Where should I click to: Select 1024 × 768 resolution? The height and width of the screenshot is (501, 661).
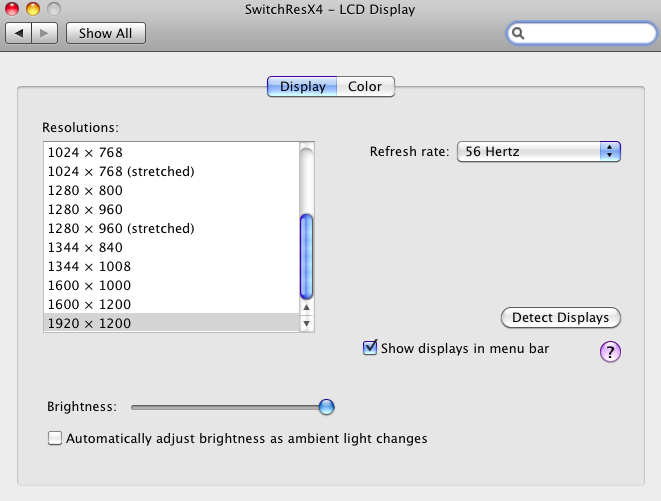pos(171,152)
